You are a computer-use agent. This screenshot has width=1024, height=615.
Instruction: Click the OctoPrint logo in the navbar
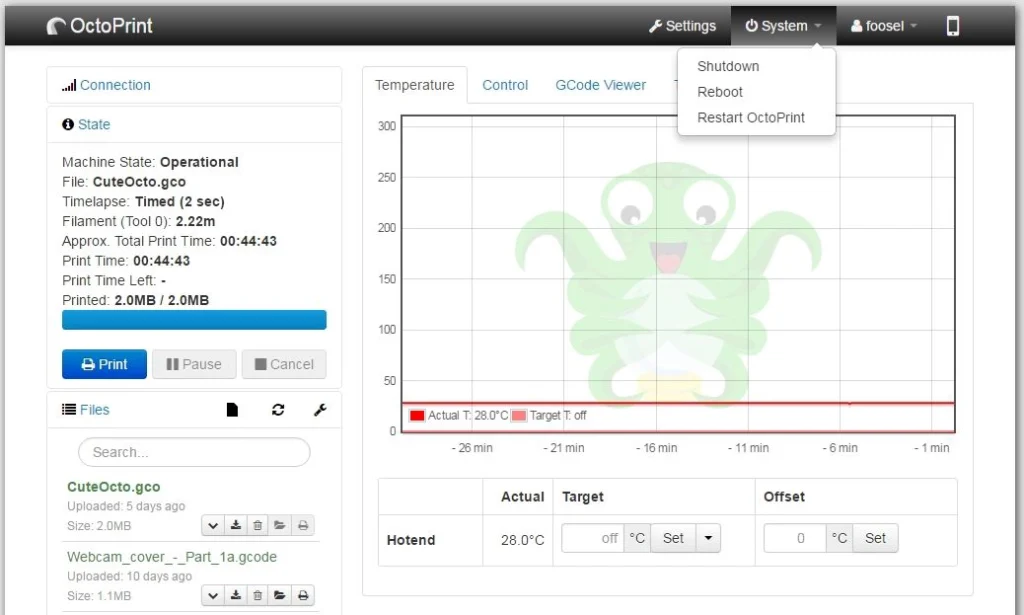tap(99, 25)
